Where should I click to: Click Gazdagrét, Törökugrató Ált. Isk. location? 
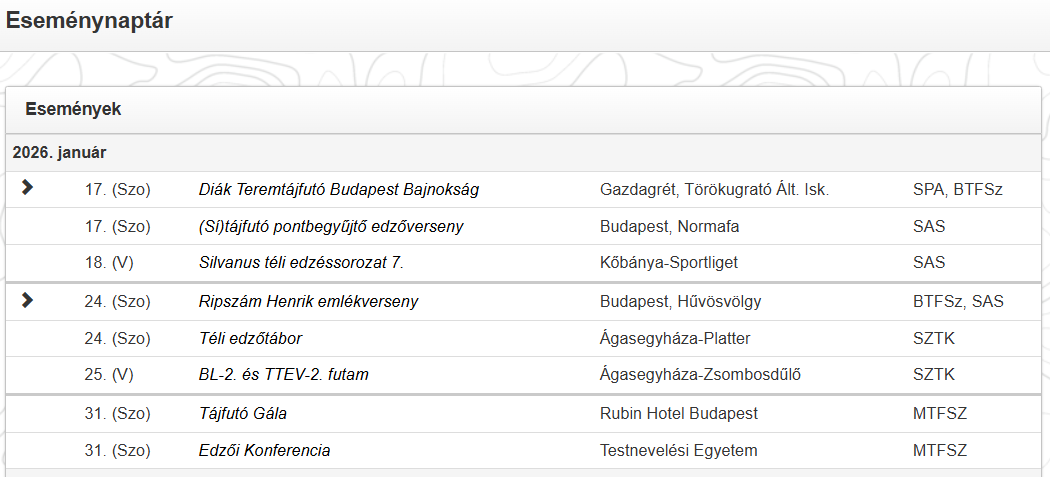(714, 189)
